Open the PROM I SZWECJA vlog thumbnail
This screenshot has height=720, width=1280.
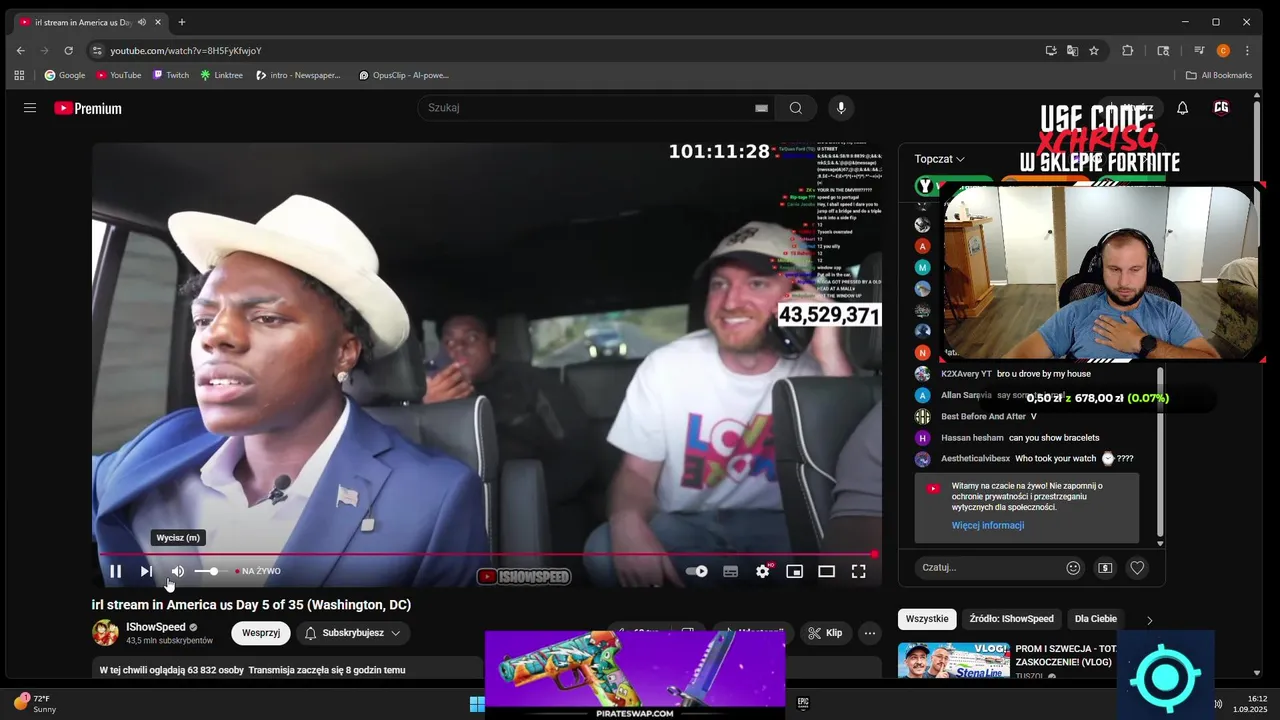coord(953,660)
